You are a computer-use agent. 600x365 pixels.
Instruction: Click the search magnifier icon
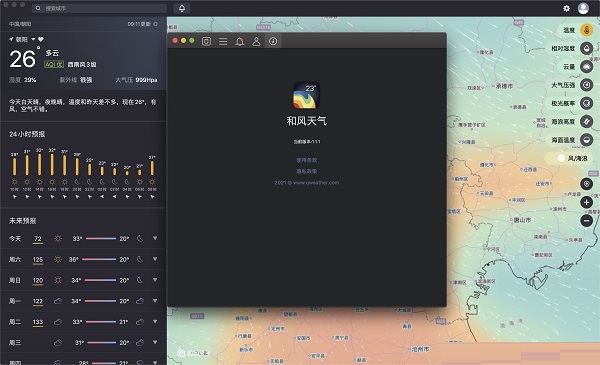[x=38, y=8]
